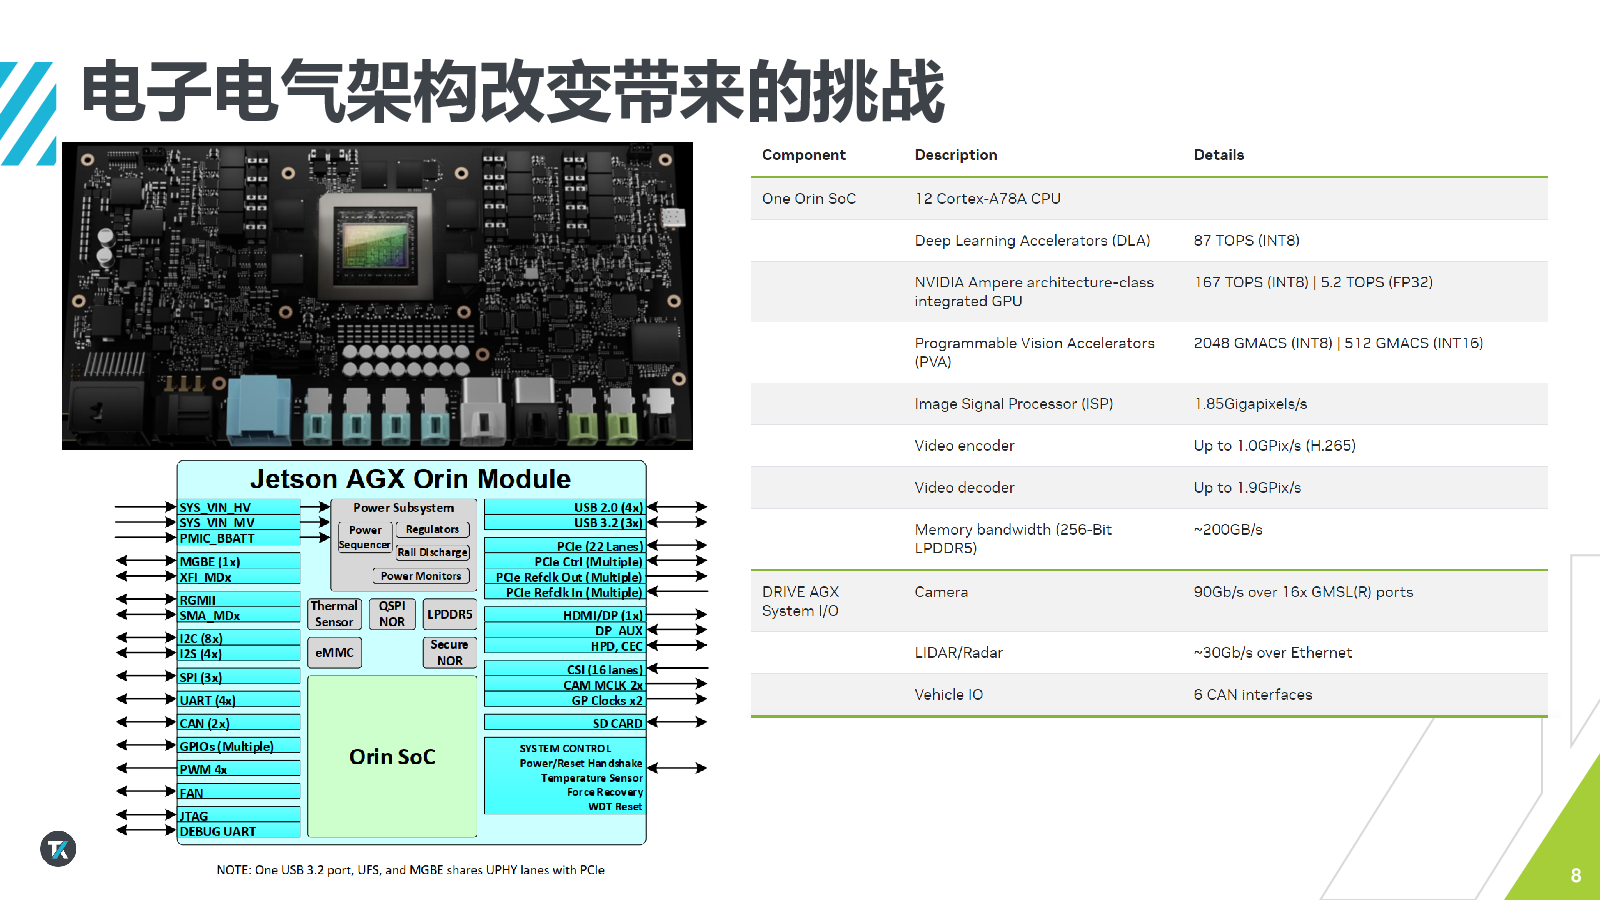Click the Image Signal Processor (ISP) cell
This screenshot has height=900, width=1600.
point(1014,404)
